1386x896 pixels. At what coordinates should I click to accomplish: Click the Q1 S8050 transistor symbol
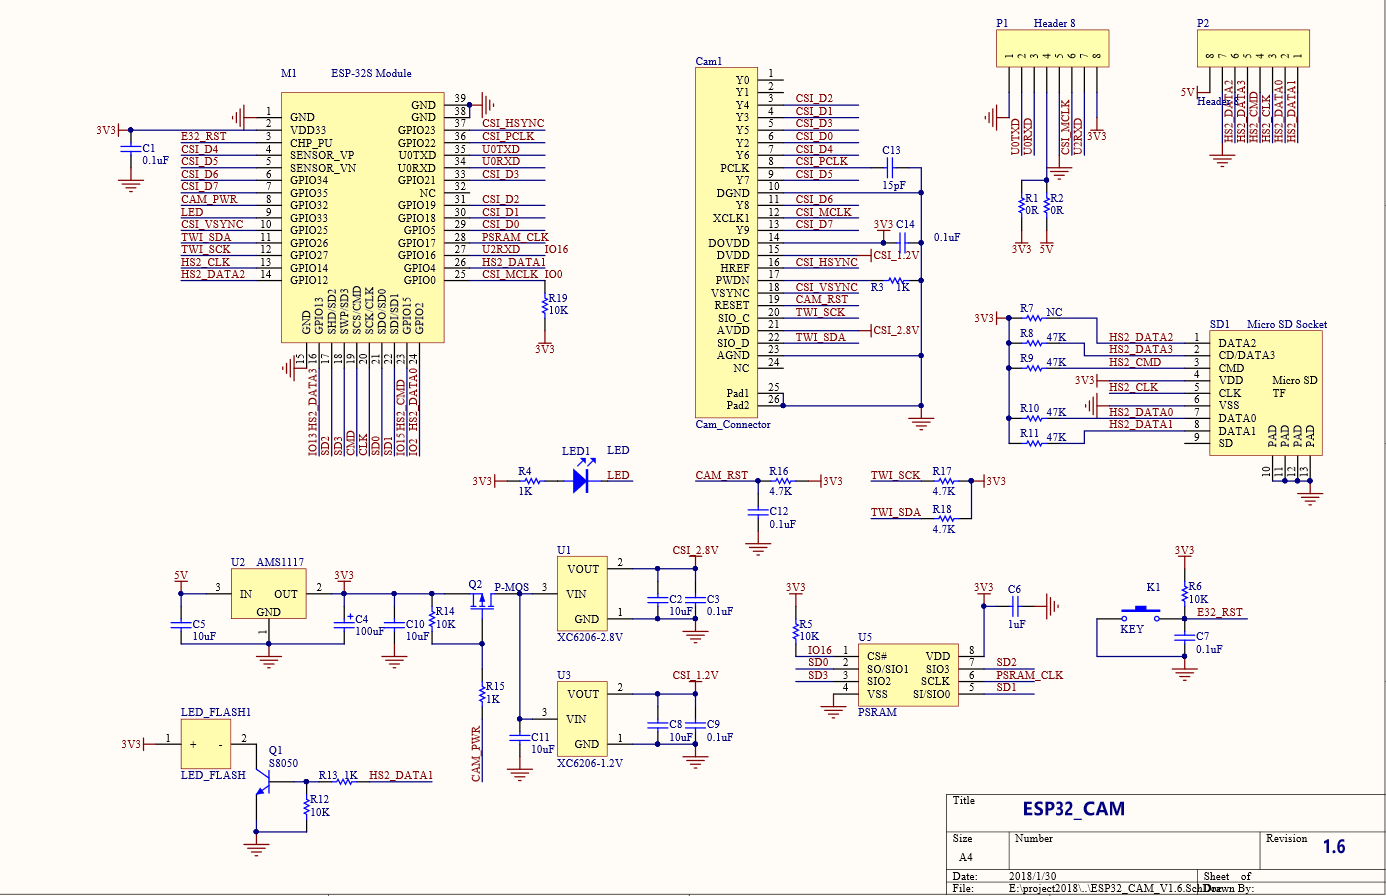click(265, 781)
